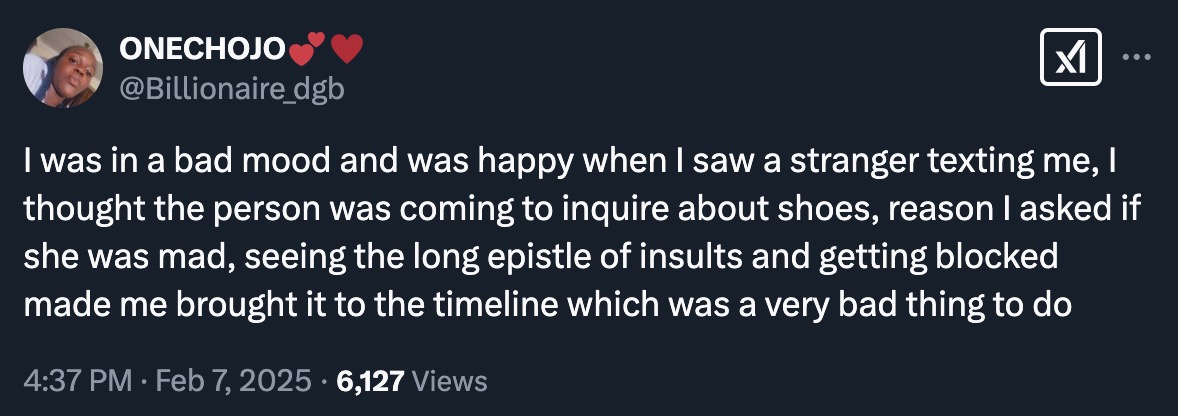Click the @Billionaire_dgb handle

coord(232,89)
